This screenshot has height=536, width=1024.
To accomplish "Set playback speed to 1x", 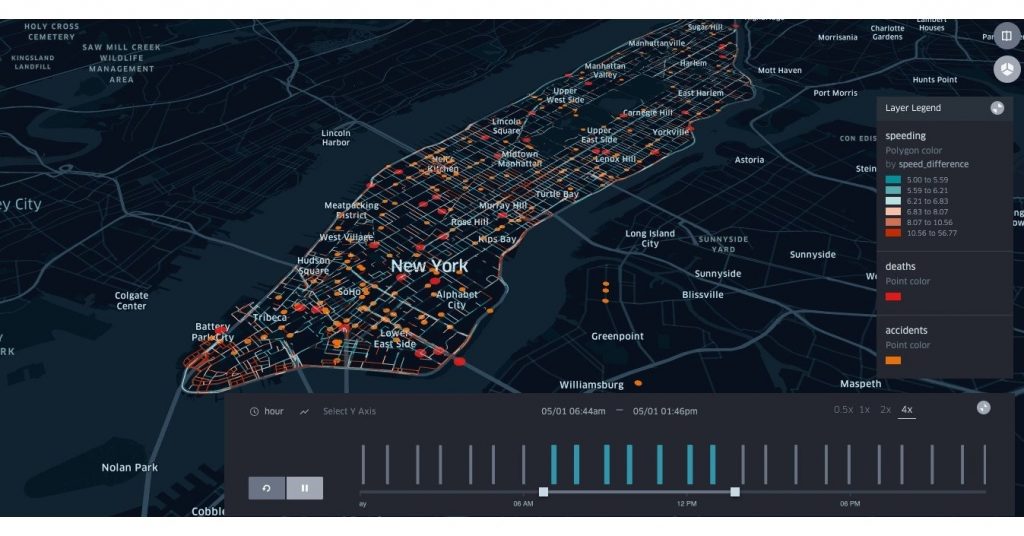I will tap(865, 410).
